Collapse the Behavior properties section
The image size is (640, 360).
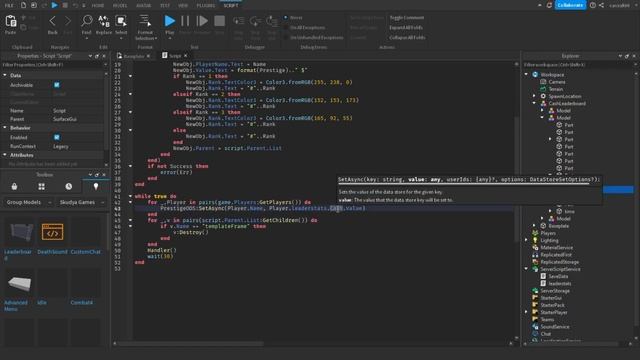[x=5, y=128]
